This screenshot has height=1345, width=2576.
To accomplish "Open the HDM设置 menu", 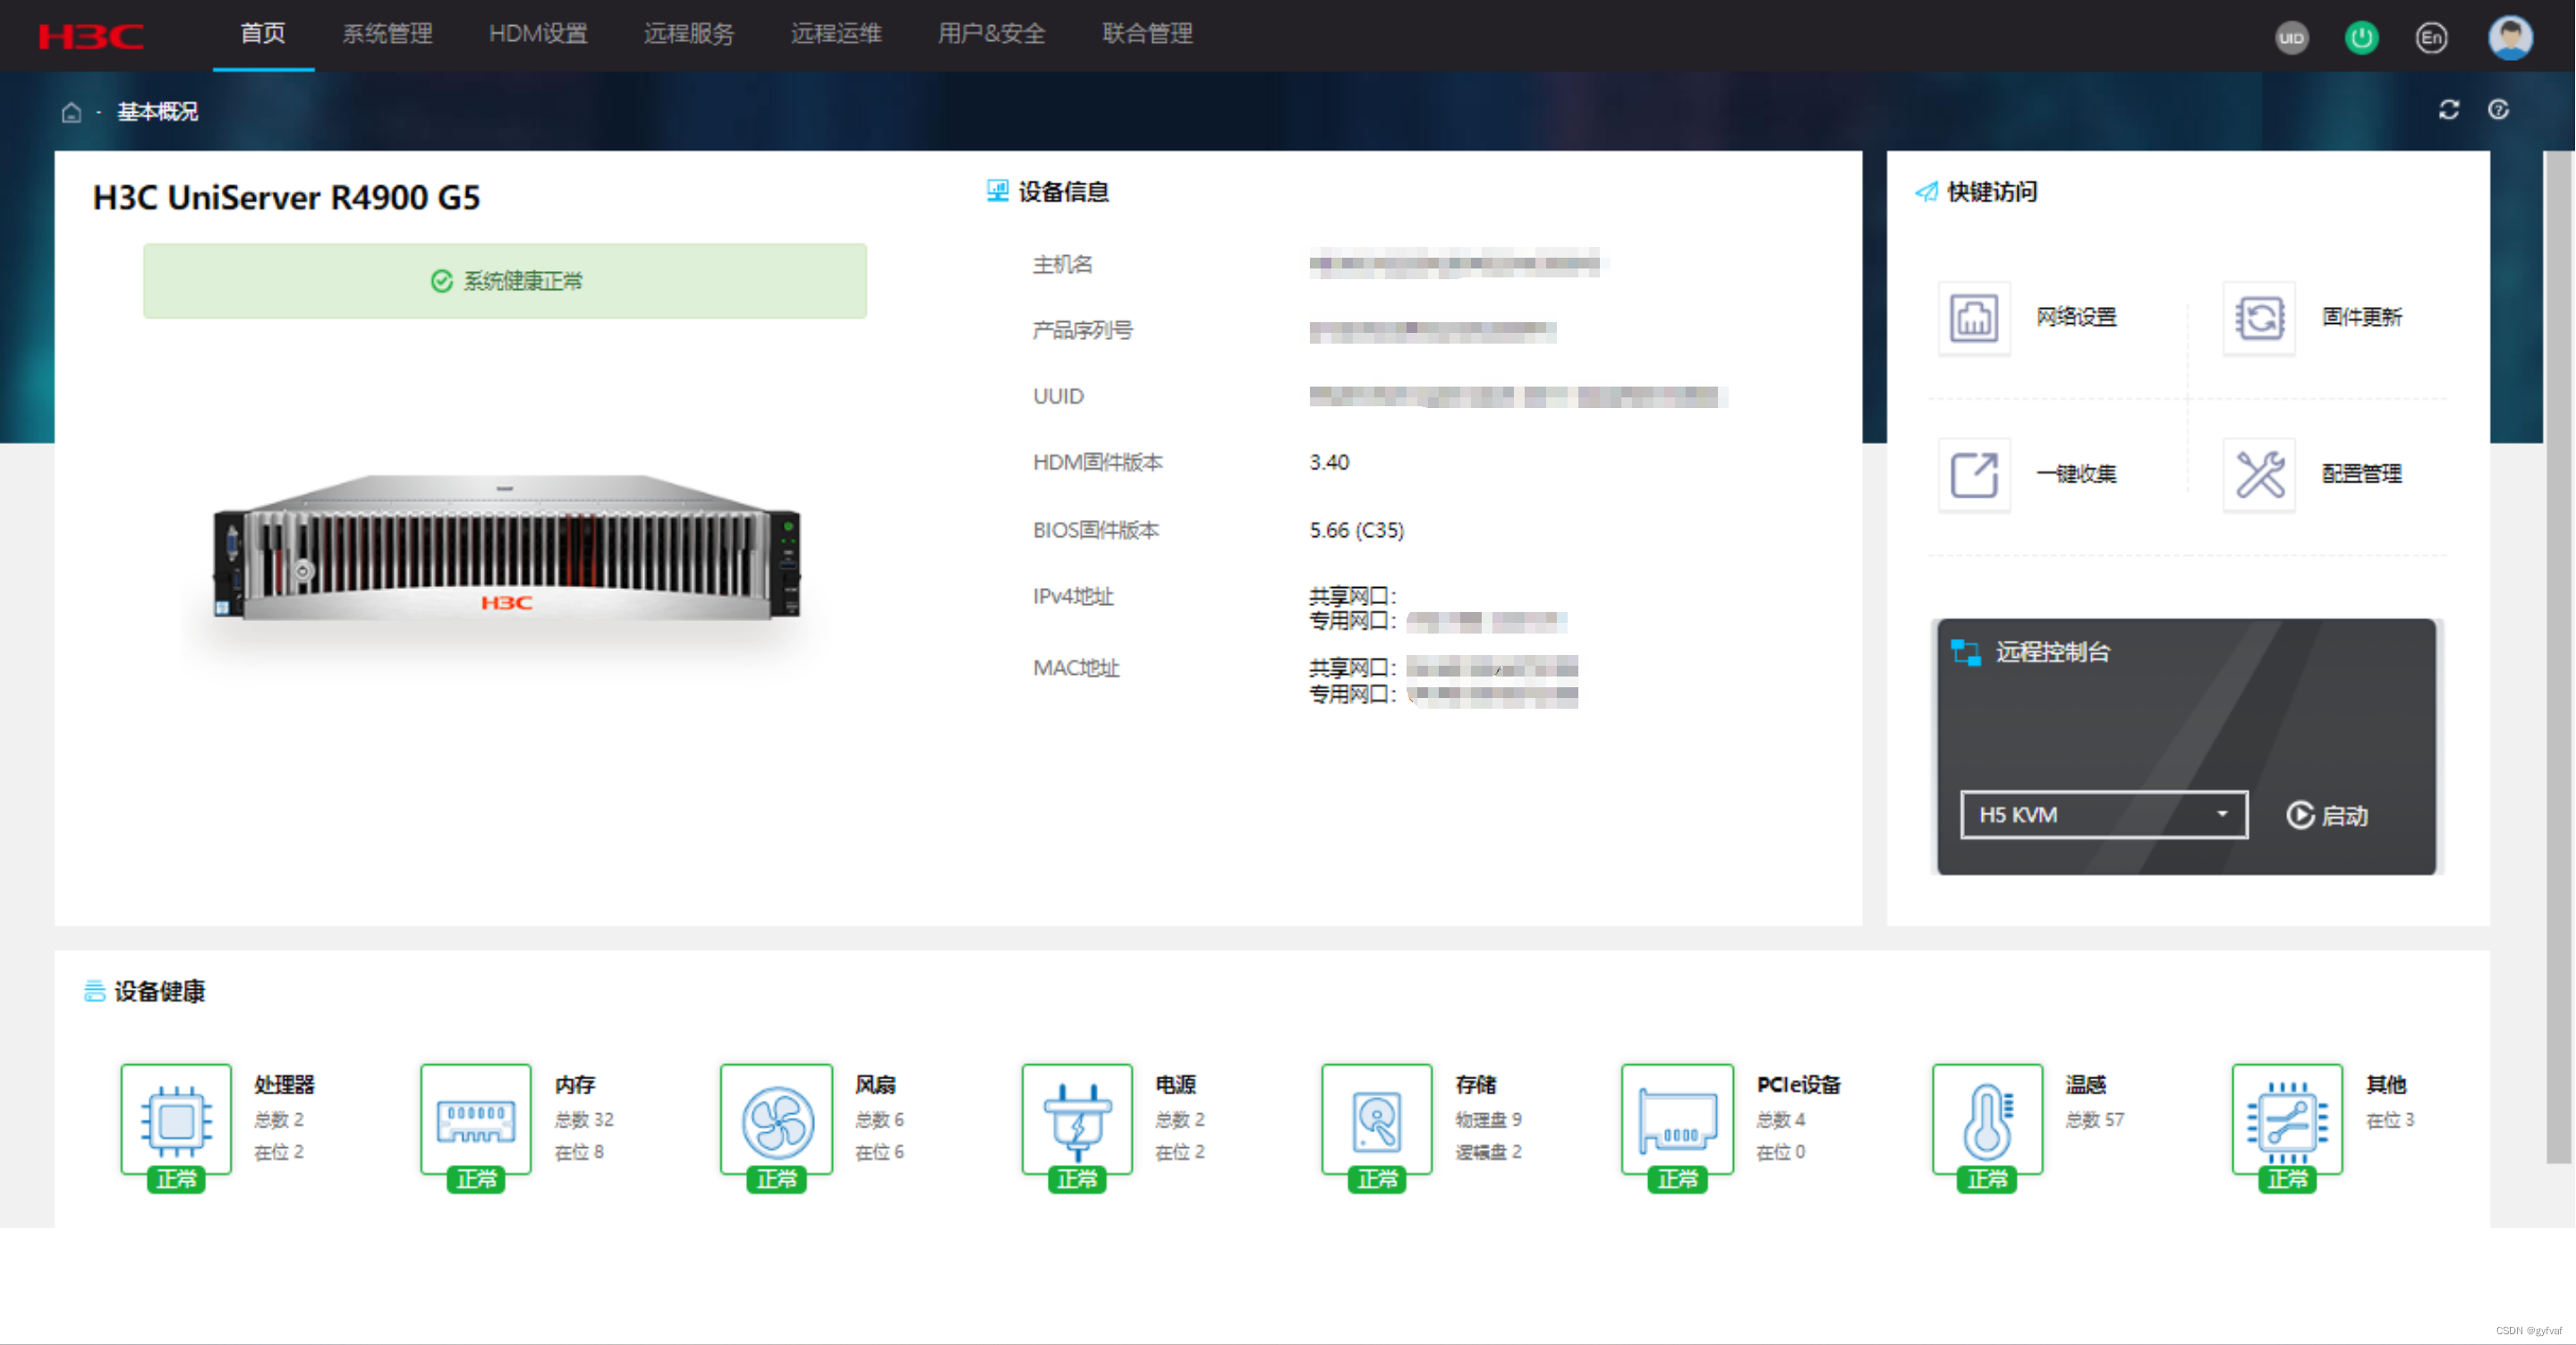I will (538, 34).
